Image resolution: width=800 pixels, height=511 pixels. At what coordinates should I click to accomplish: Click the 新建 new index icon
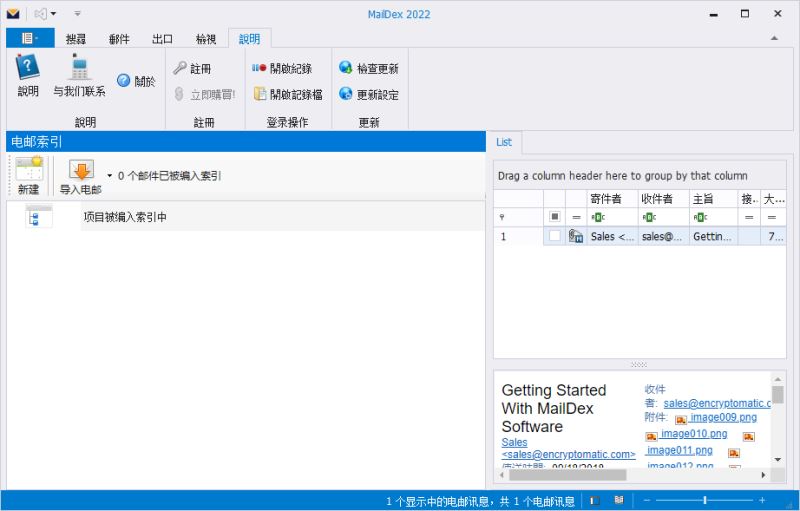click(x=29, y=169)
